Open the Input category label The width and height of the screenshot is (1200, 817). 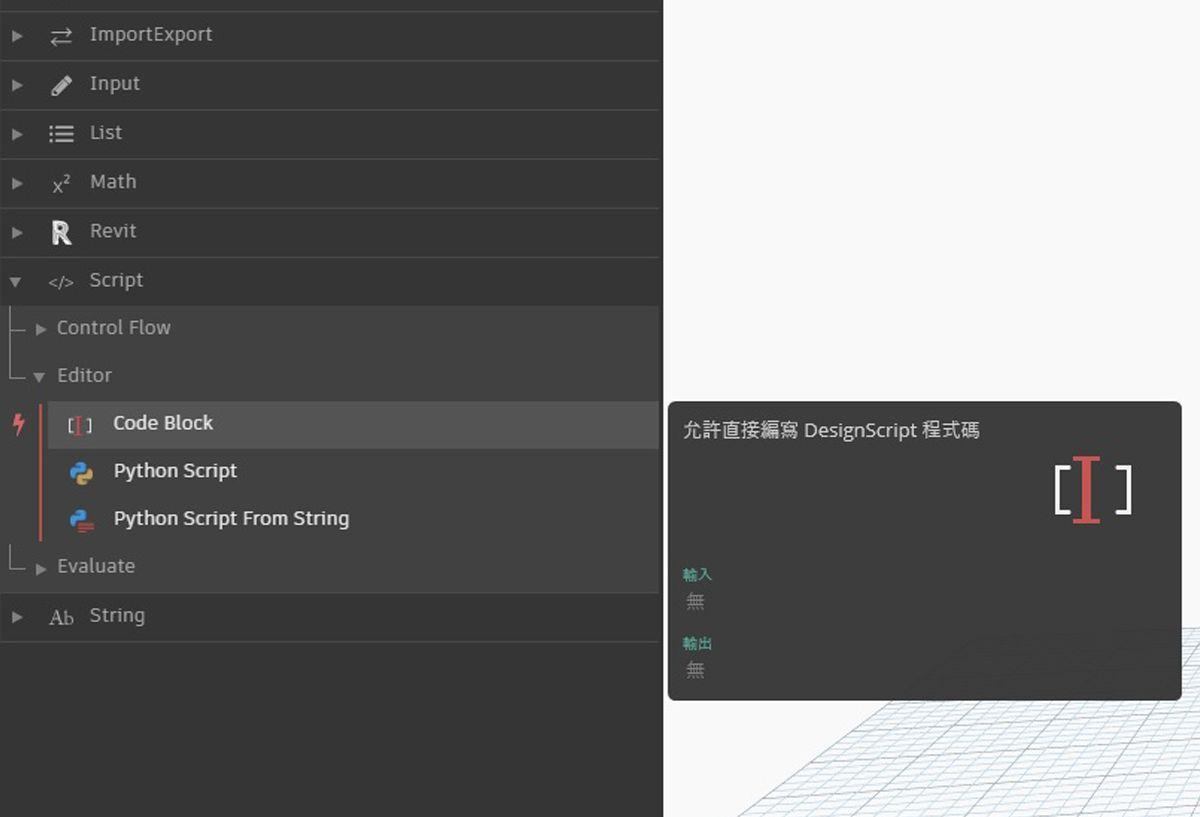pyautogui.click(x=115, y=84)
